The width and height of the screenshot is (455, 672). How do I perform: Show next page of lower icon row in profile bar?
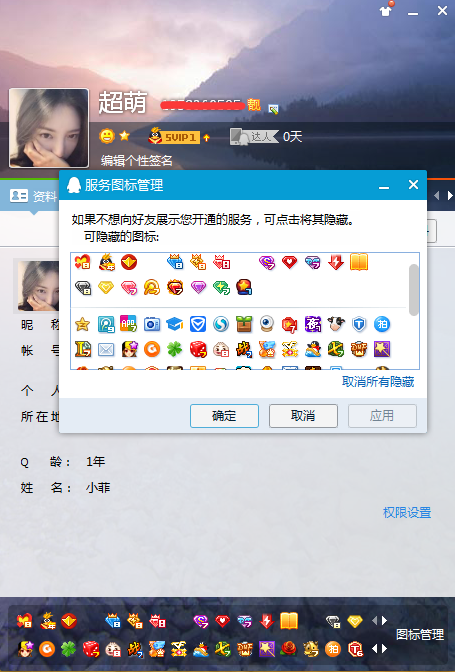384,649
